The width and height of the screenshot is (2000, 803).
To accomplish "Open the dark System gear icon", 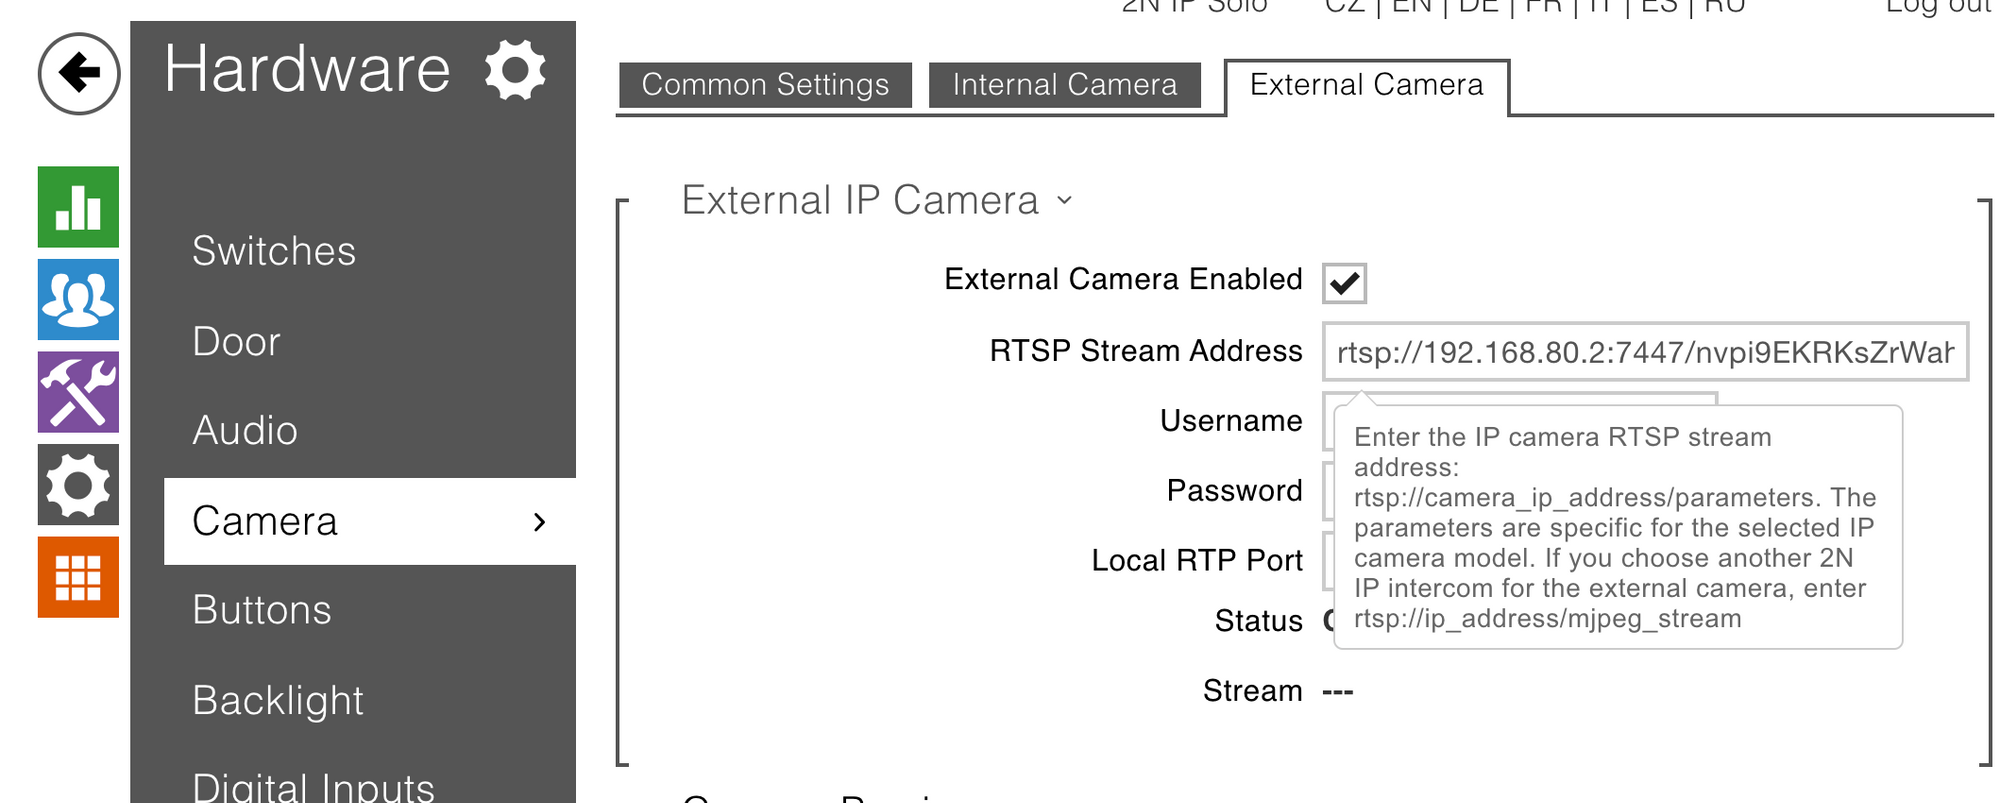I will pyautogui.click(x=78, y=485).
